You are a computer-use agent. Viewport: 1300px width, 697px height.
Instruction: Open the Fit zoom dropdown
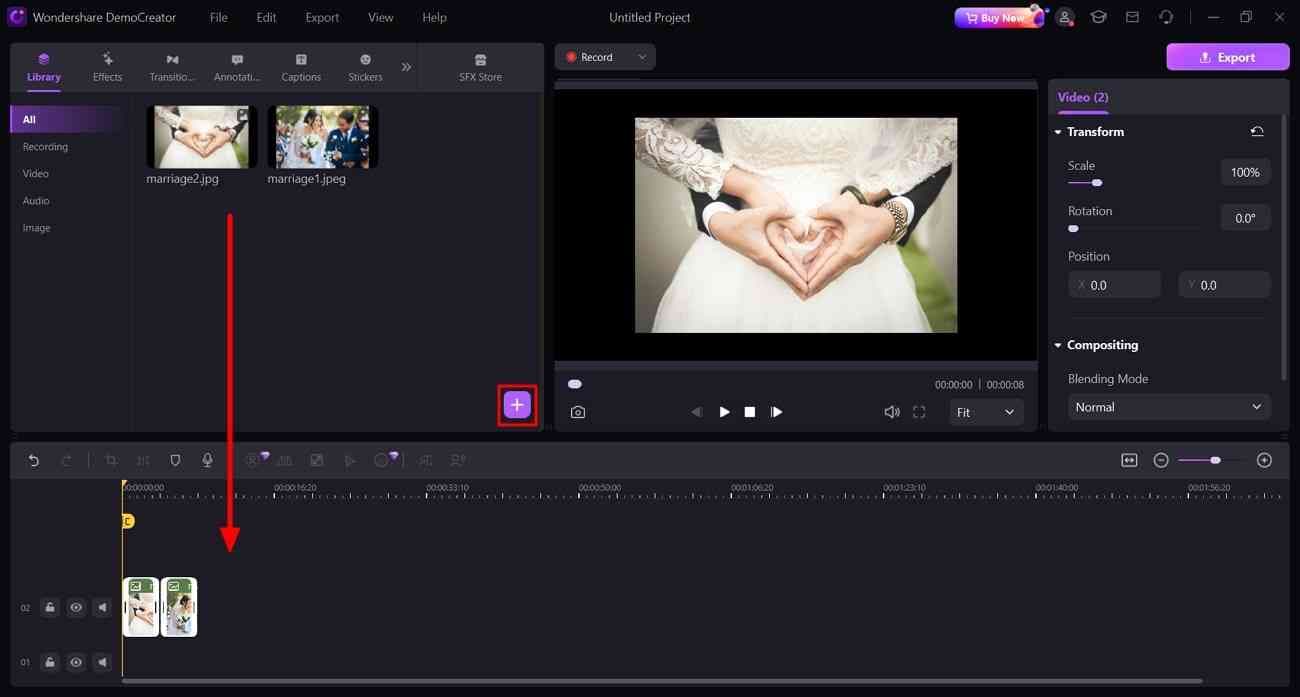pos(986,412)
